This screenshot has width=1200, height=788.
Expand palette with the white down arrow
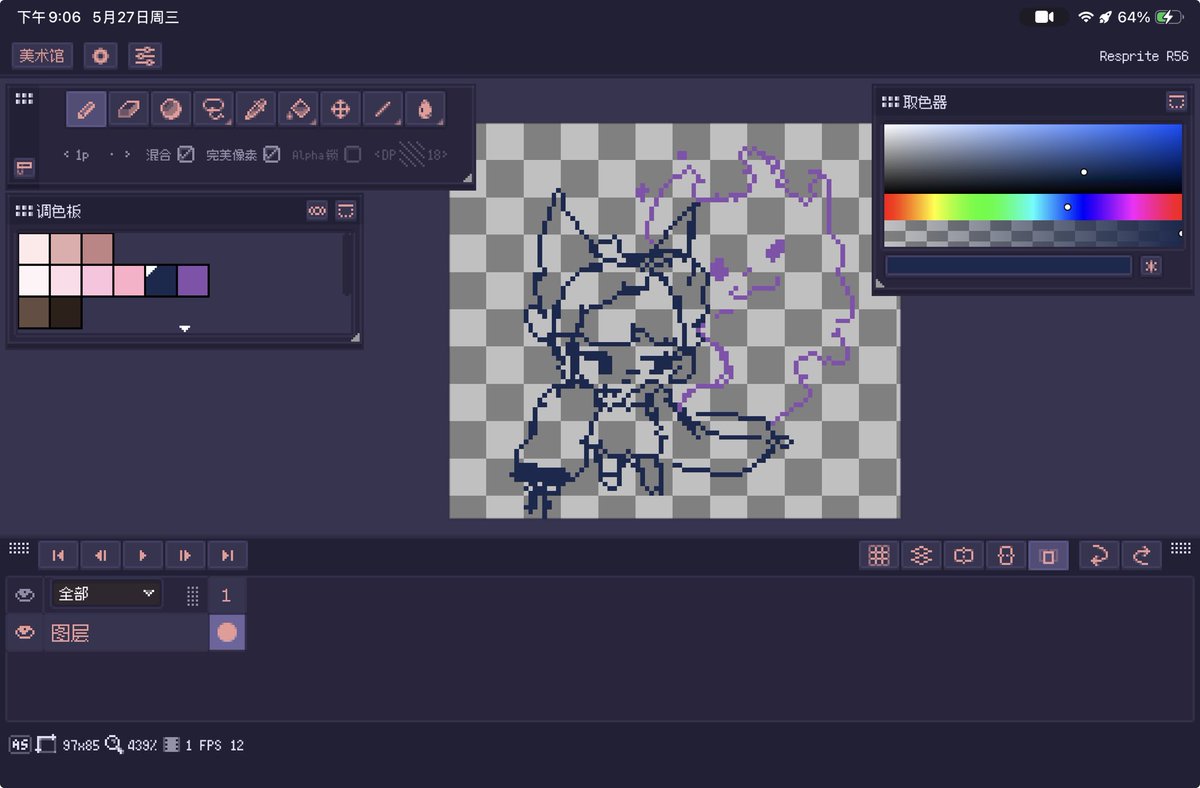coord(185,328)
